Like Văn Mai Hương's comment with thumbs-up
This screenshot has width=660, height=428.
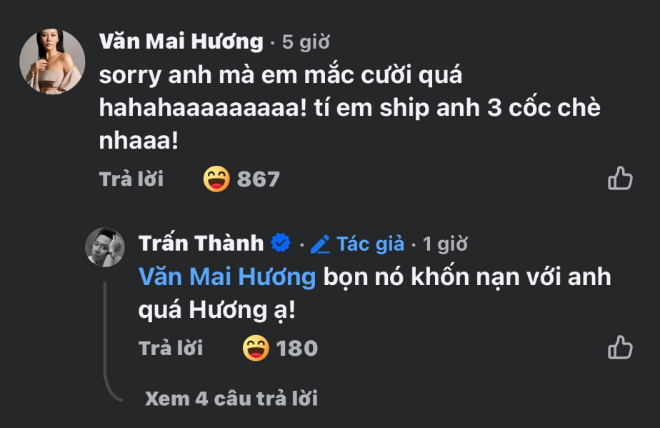point(620,179)
